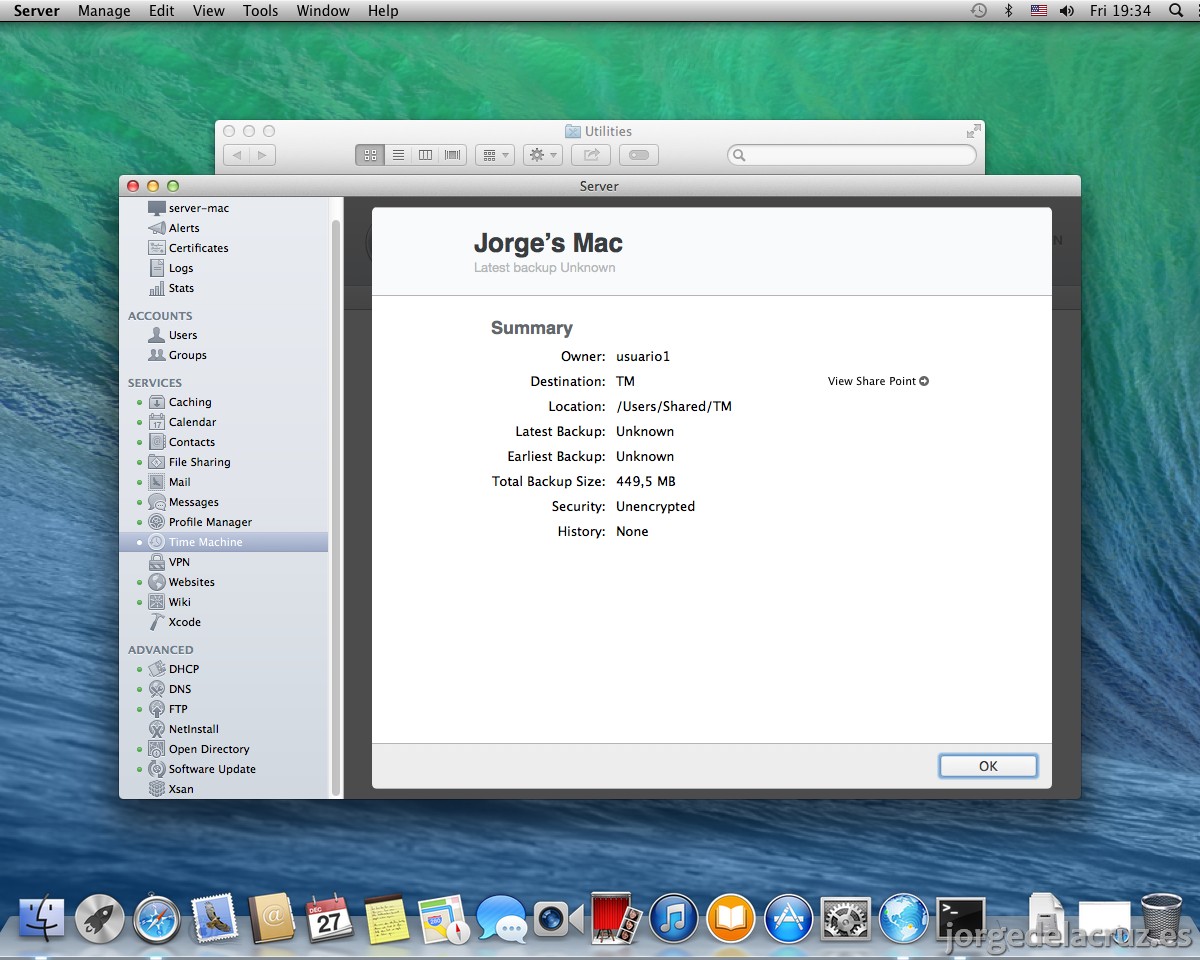Click the Share button in Utilities window
The width and height of the screenshot is (1200, 960).
(591, 155)
